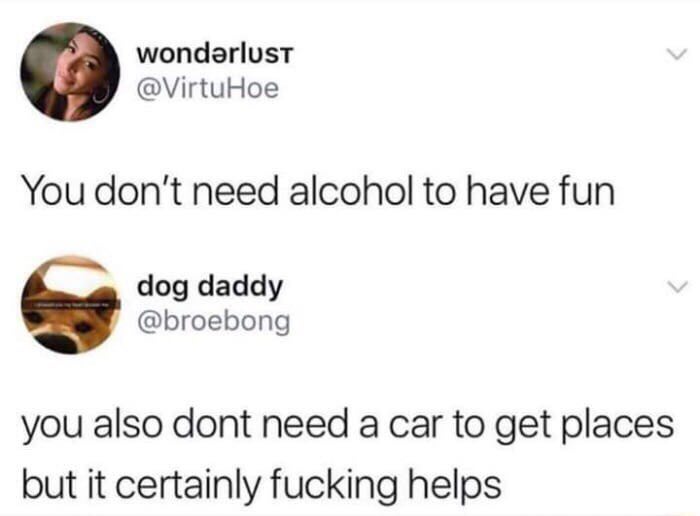
Task: Select the line 'but it certainly fucking helps'
Action: tap(262, 485)
